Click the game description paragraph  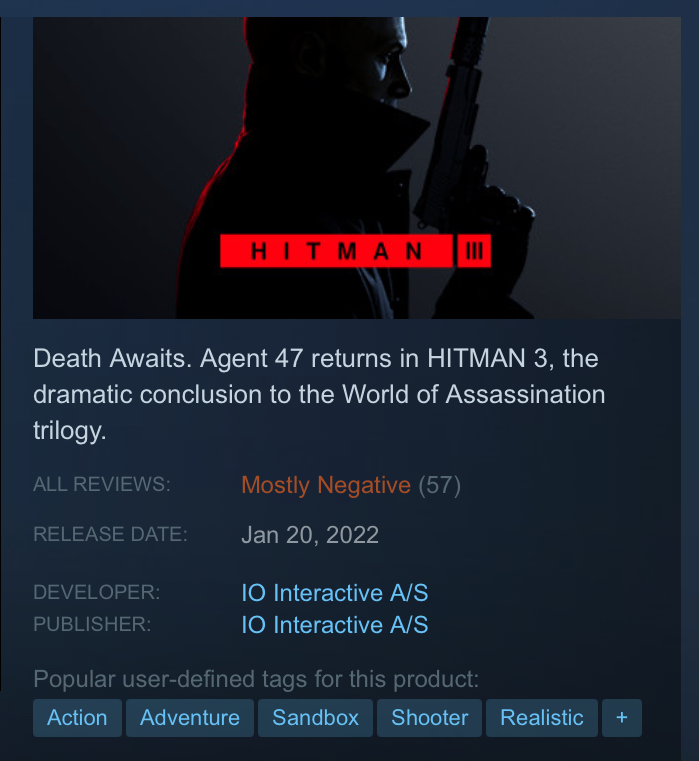click(319, 394)
